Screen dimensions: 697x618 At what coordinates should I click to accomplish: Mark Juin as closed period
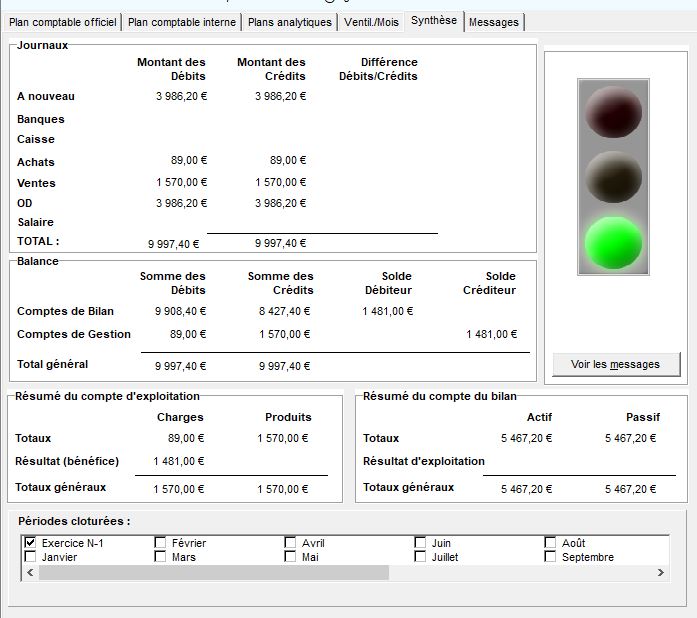tap(421, 543)
